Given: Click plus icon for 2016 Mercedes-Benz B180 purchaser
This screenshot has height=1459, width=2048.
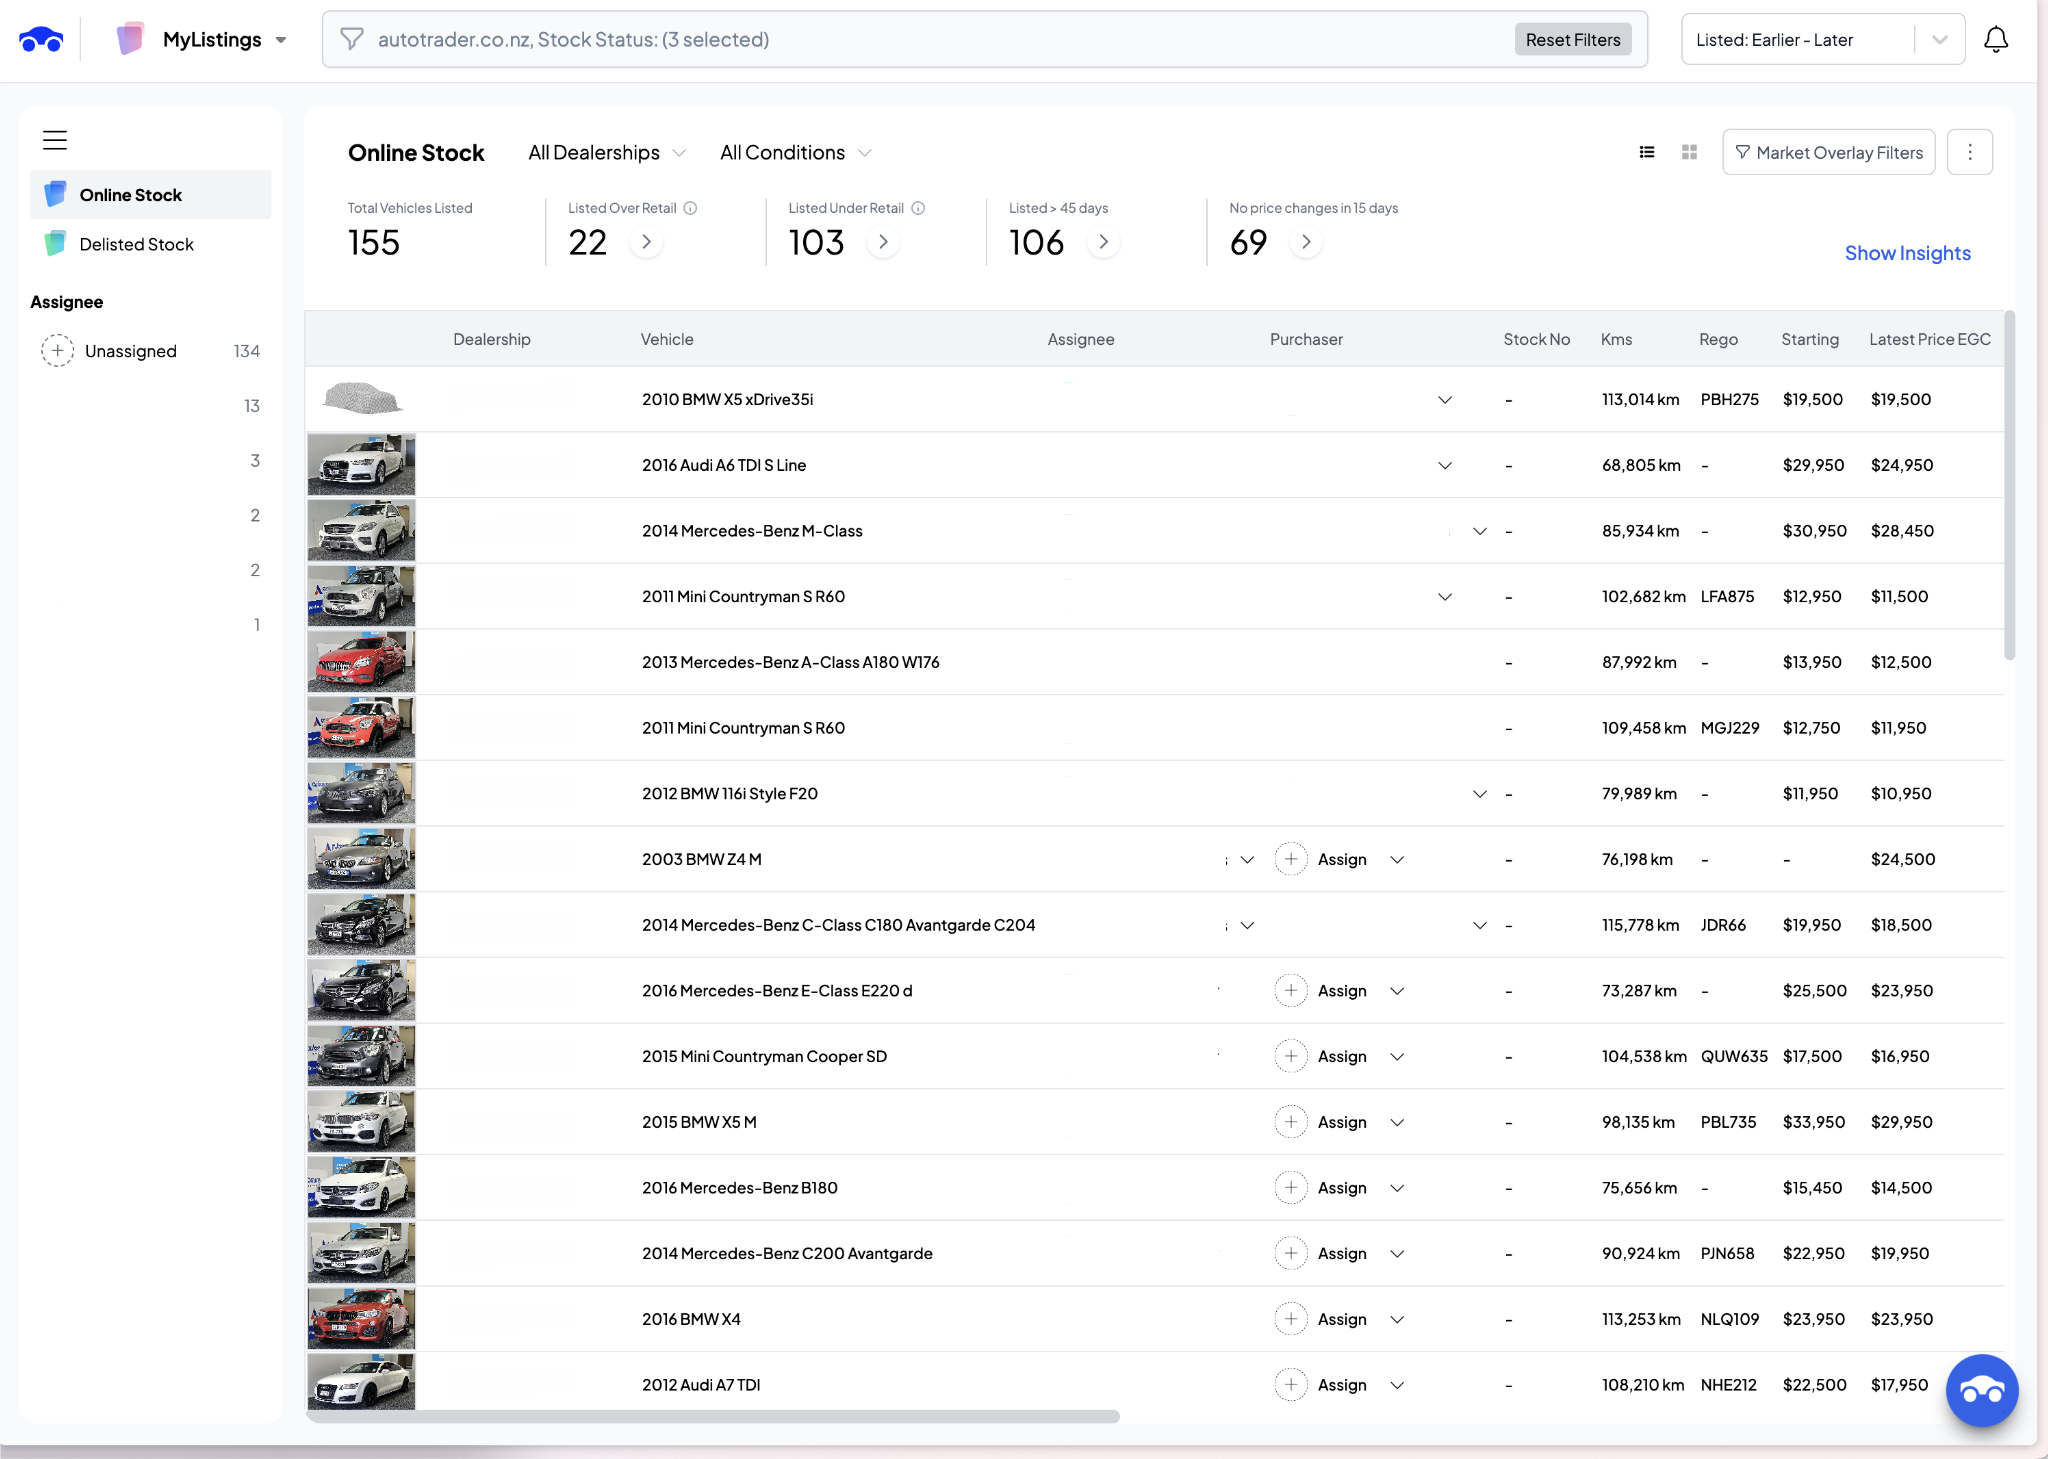Looking at the screenshot, I should (x=1291, y=1188).
